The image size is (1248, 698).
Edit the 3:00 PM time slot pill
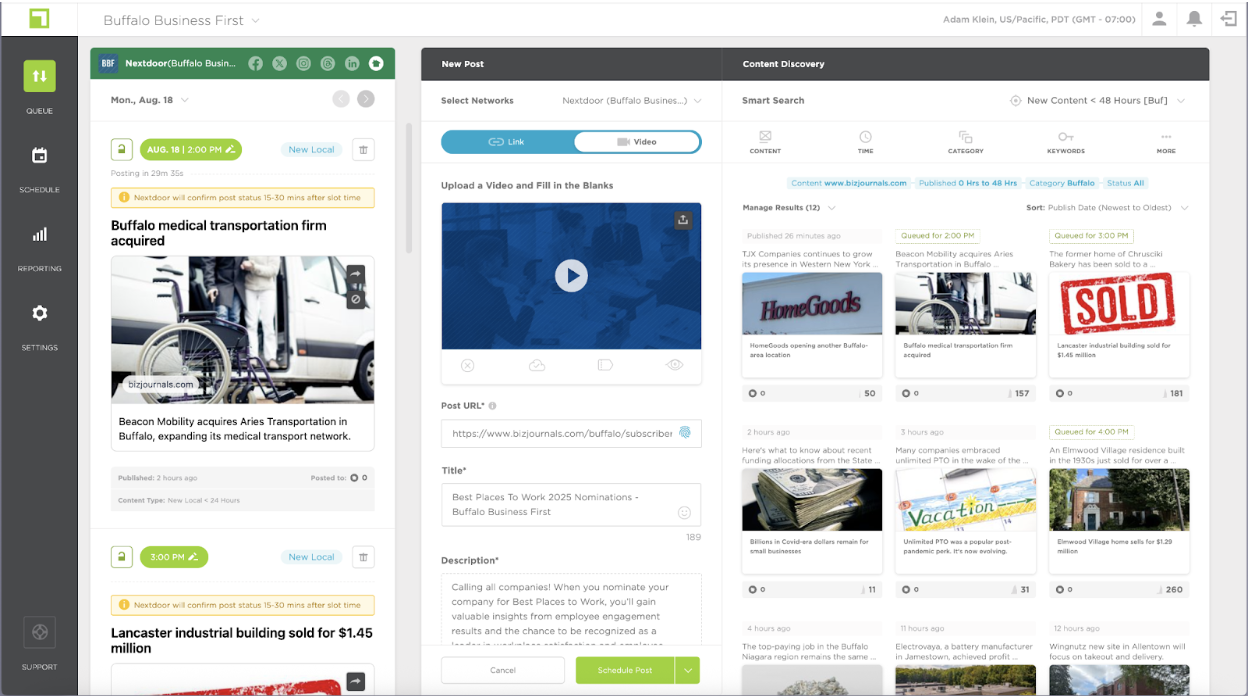(x=174, y=557)
